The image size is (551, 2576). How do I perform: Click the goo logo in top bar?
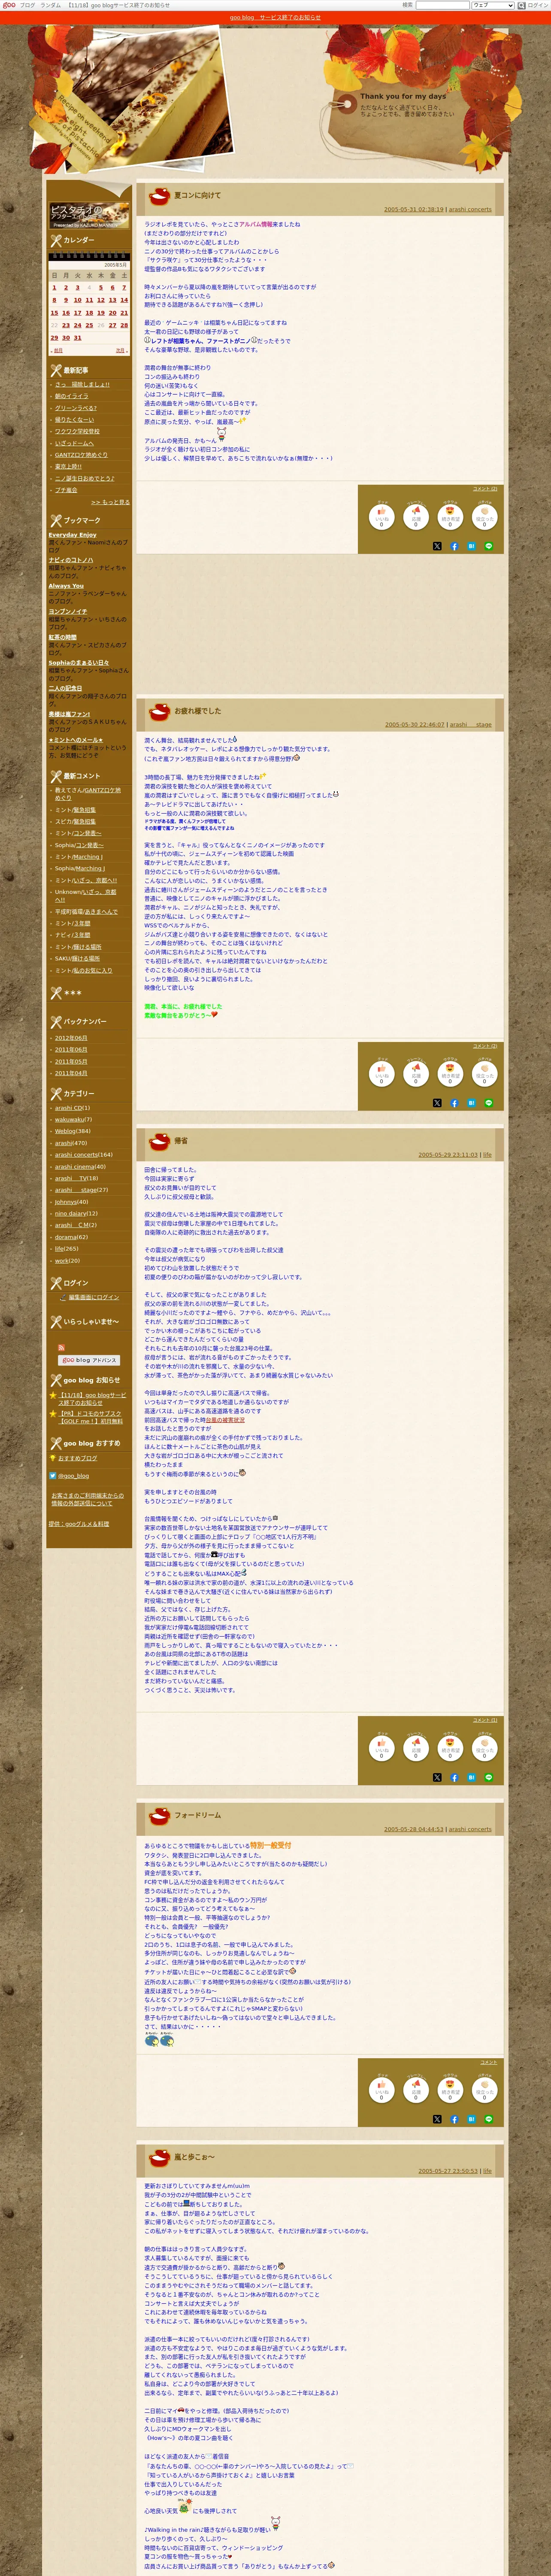click(9, 5)
